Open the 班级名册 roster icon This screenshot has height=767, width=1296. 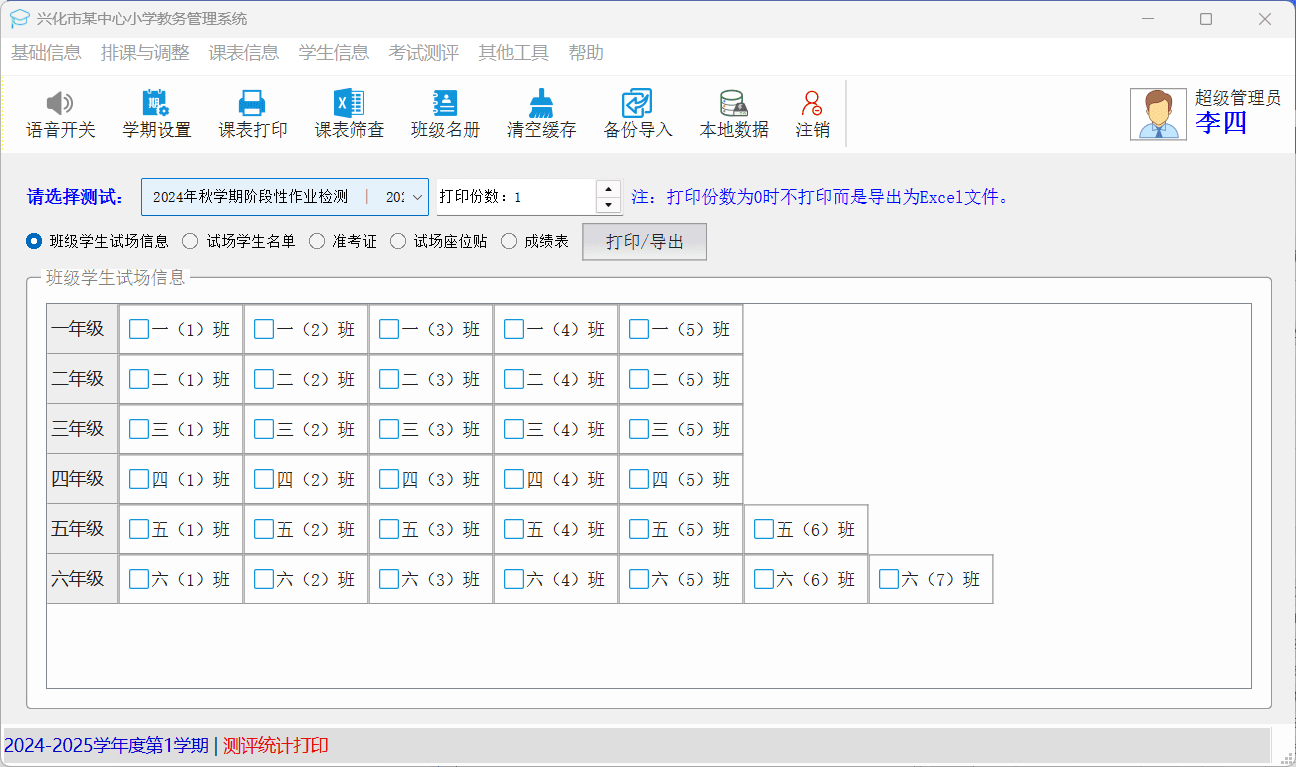tap(445, 104)
